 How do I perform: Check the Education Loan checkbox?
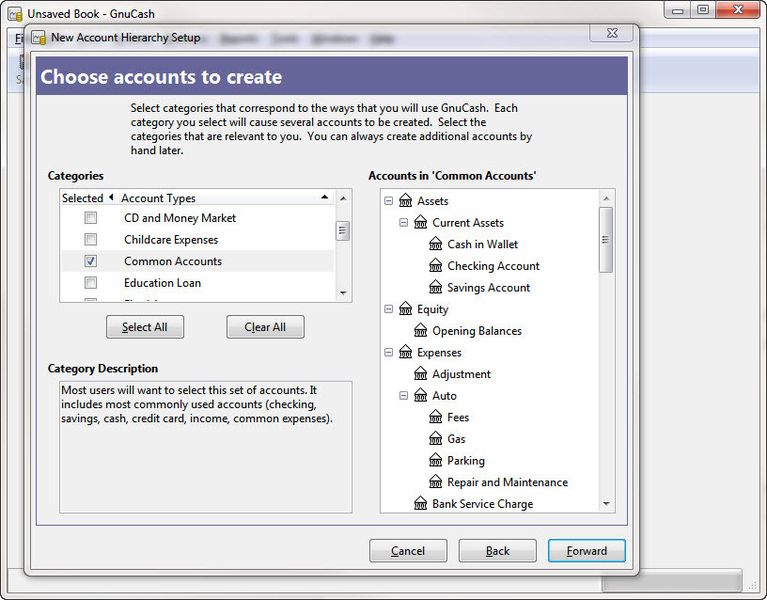(90, 282)
